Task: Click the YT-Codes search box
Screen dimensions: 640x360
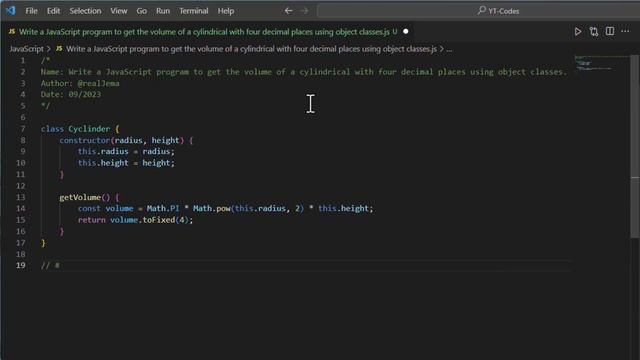Action: (x=478, y=11)
